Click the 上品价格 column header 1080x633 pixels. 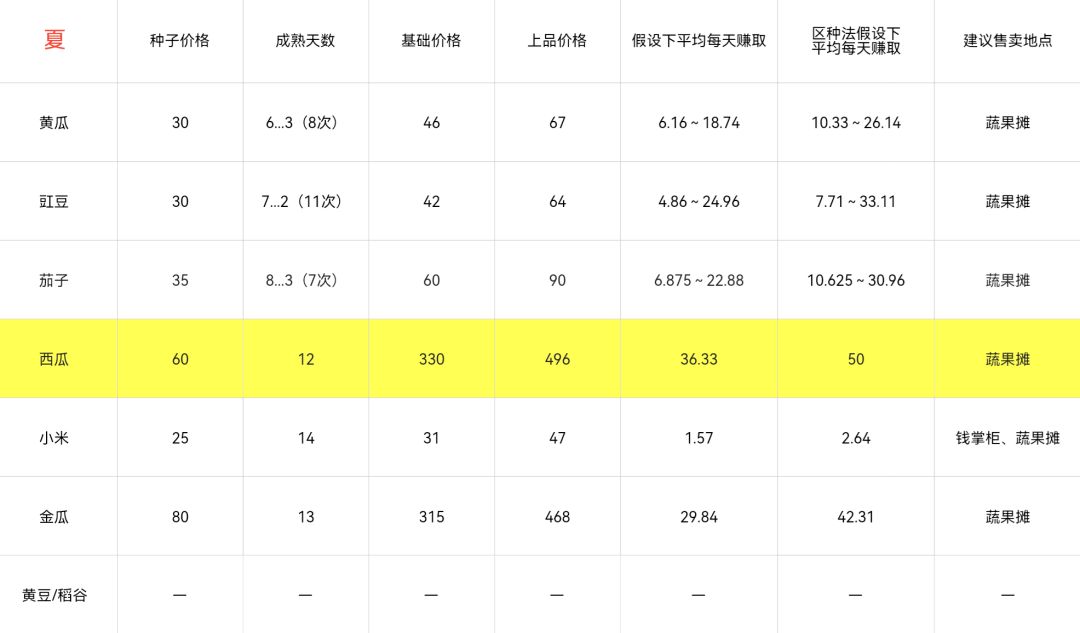557,41
